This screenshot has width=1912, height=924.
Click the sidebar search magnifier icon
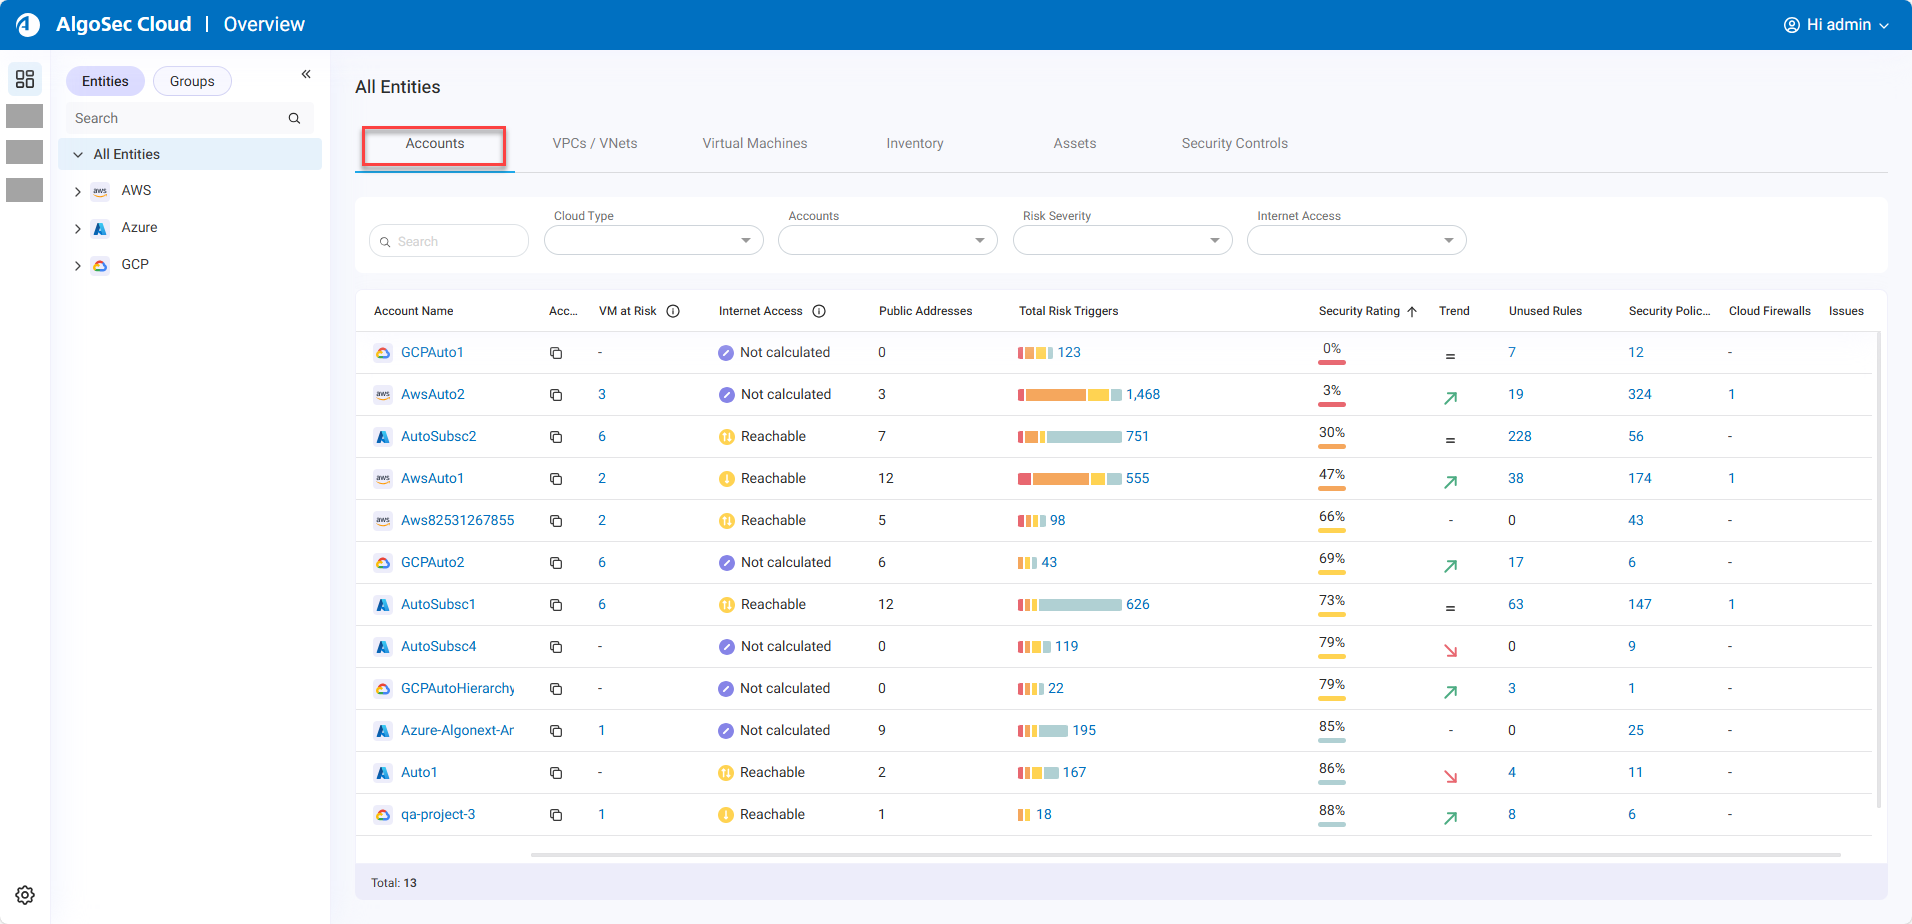[x=294, y=118]
